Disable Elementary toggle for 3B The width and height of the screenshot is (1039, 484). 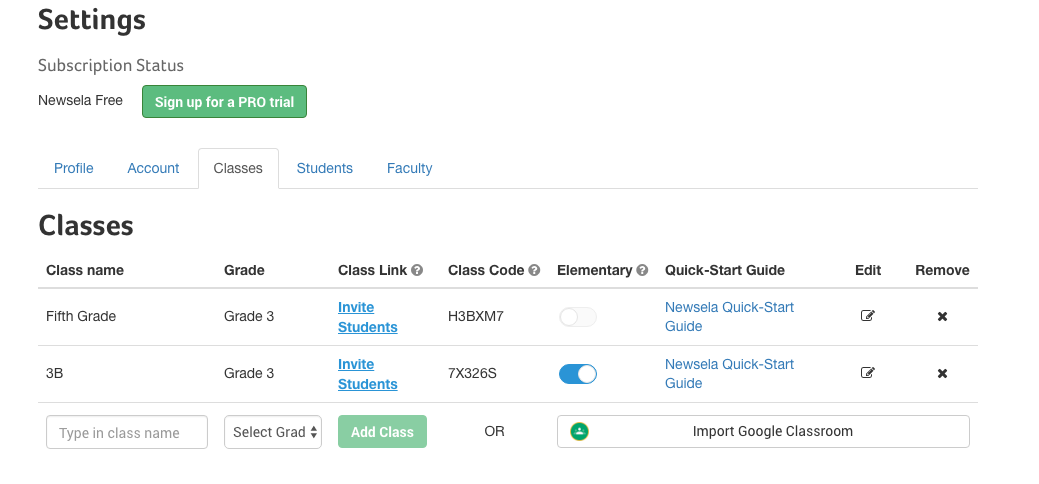pyautogui.click(x=578, y=374)
